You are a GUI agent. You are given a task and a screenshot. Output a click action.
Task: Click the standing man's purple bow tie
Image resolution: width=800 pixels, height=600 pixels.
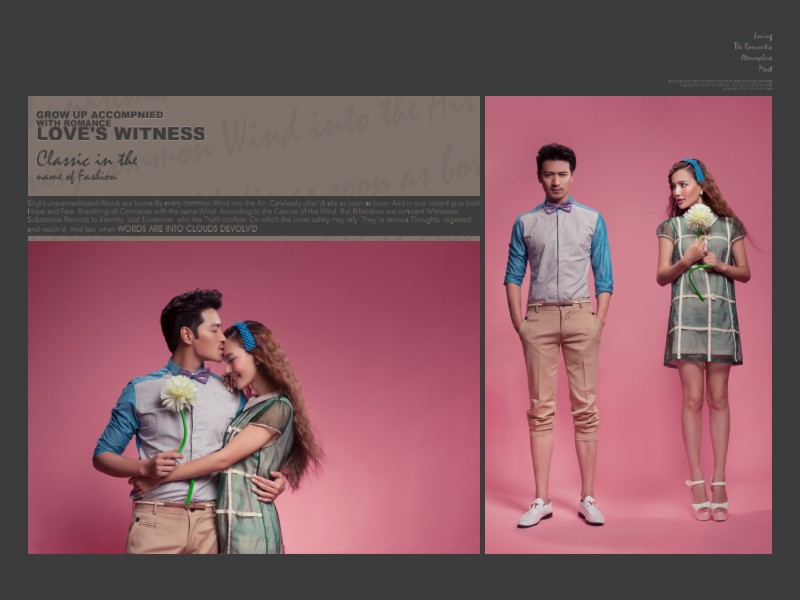(558, 207)
